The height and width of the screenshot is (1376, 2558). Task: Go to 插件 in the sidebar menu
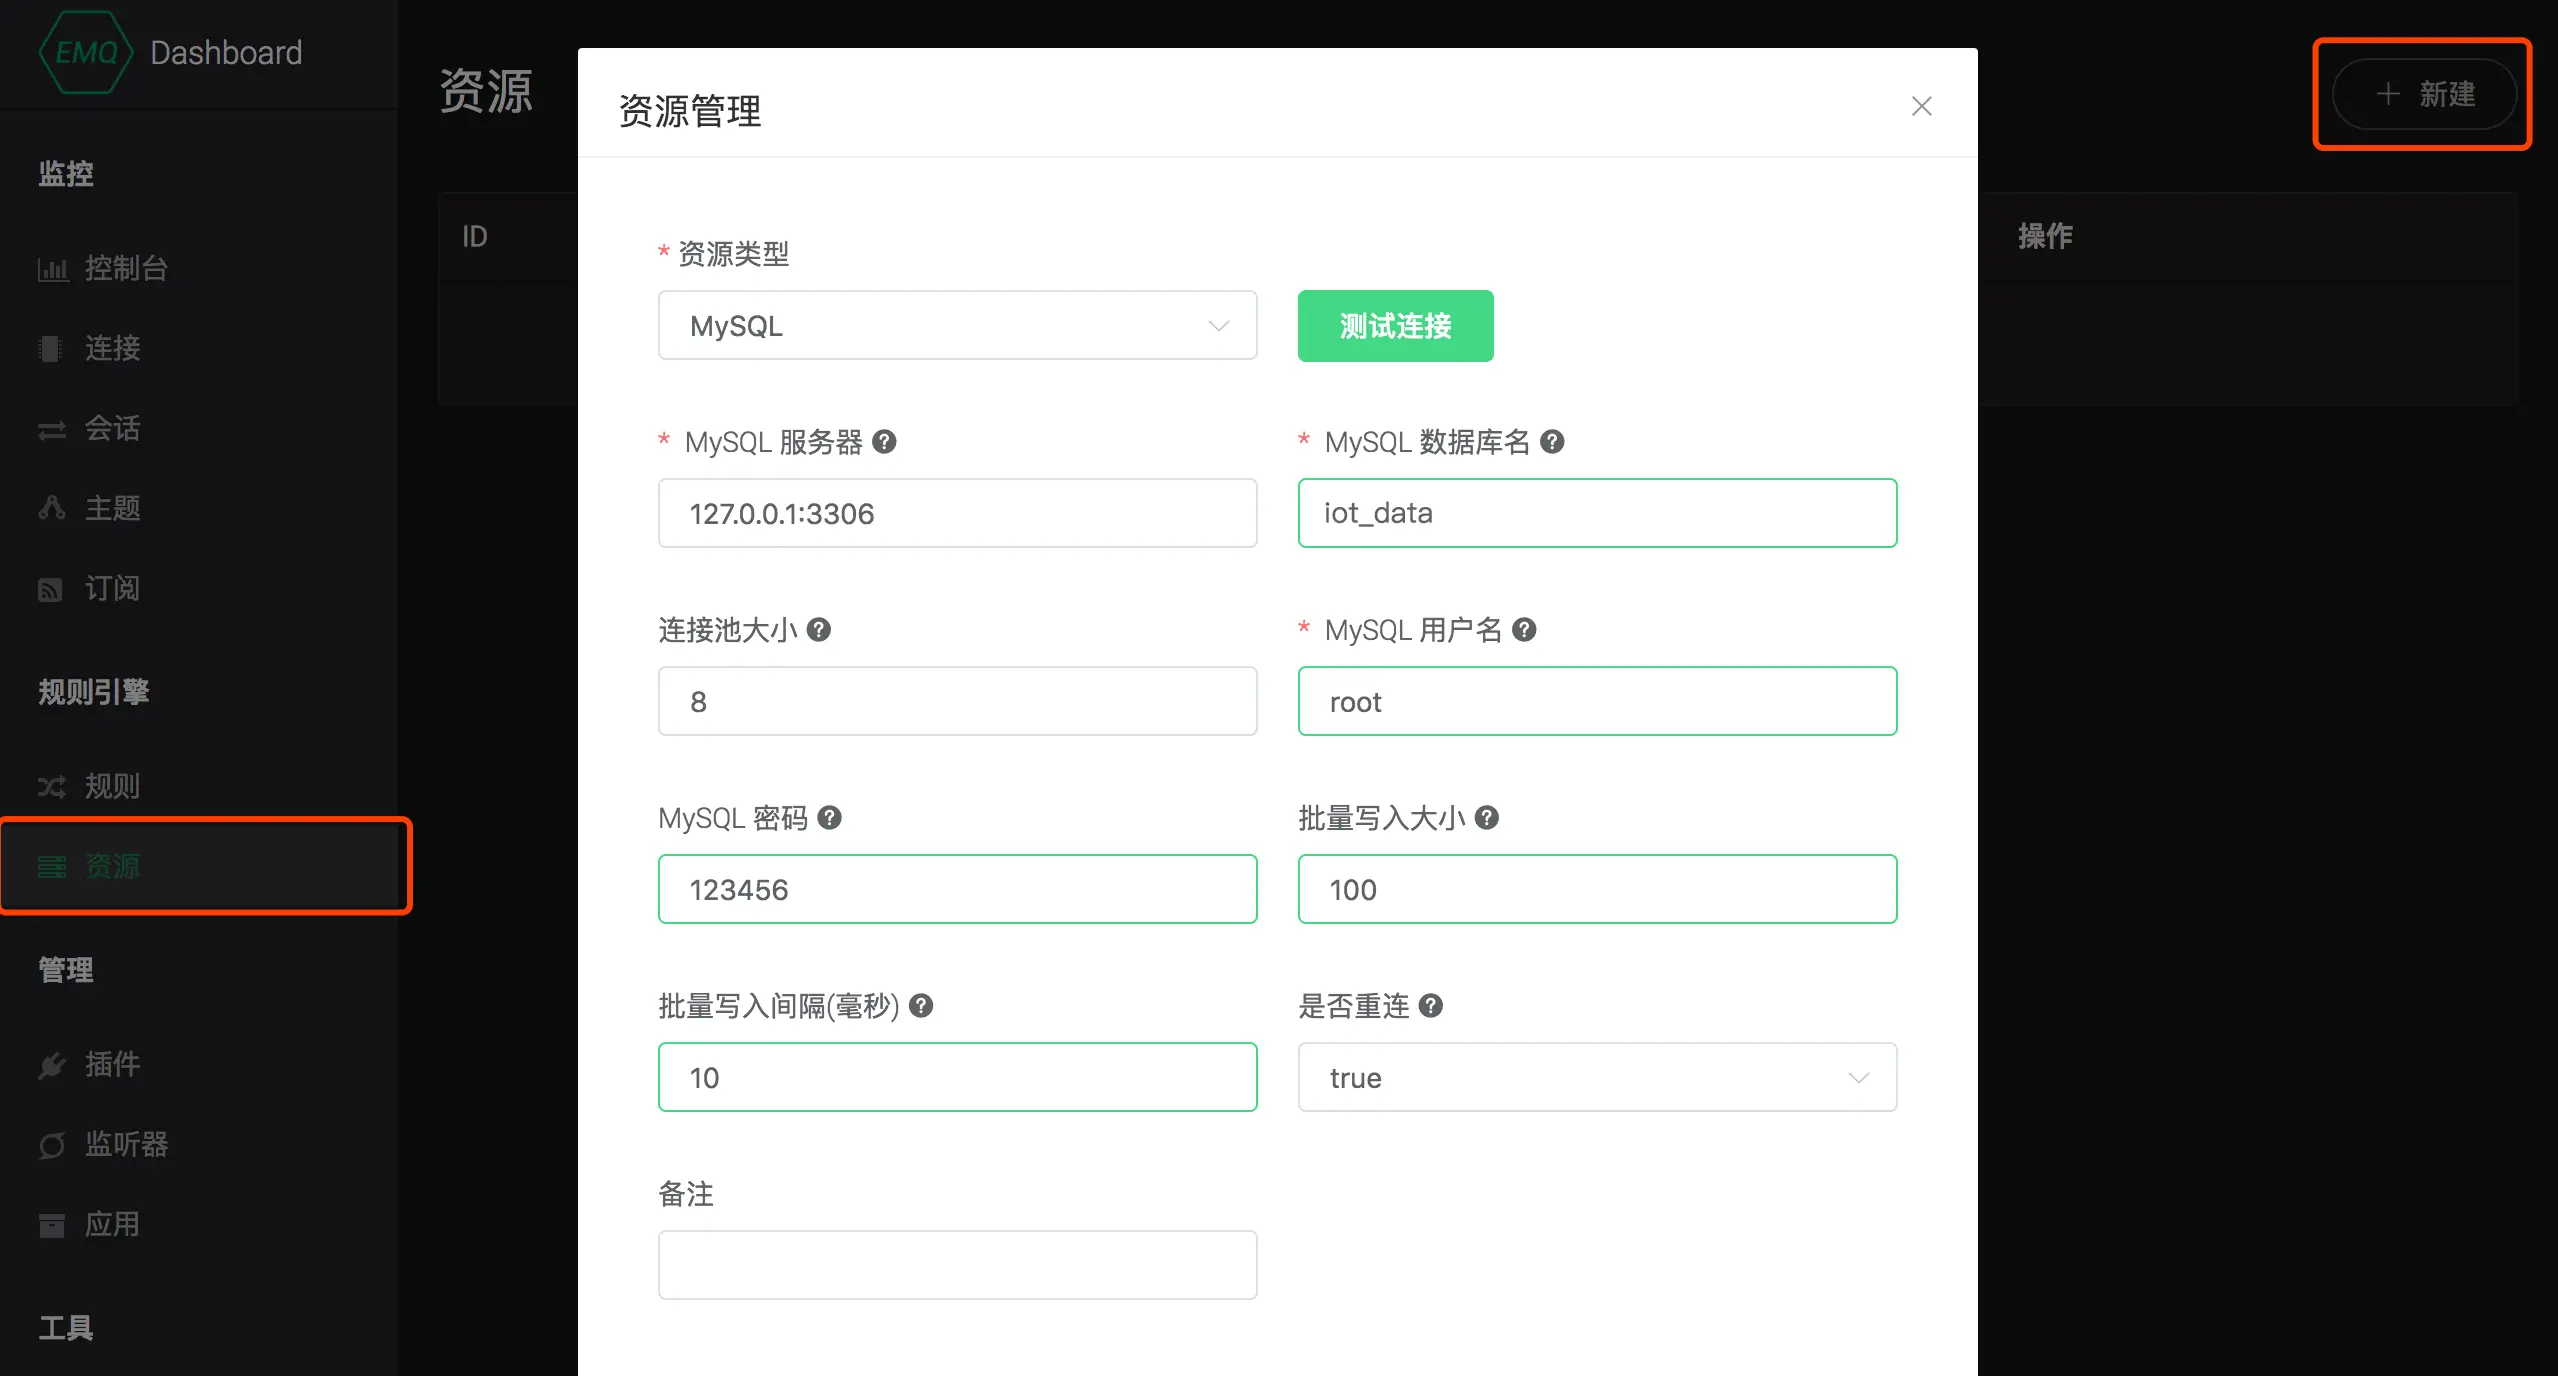point(112,1064)
